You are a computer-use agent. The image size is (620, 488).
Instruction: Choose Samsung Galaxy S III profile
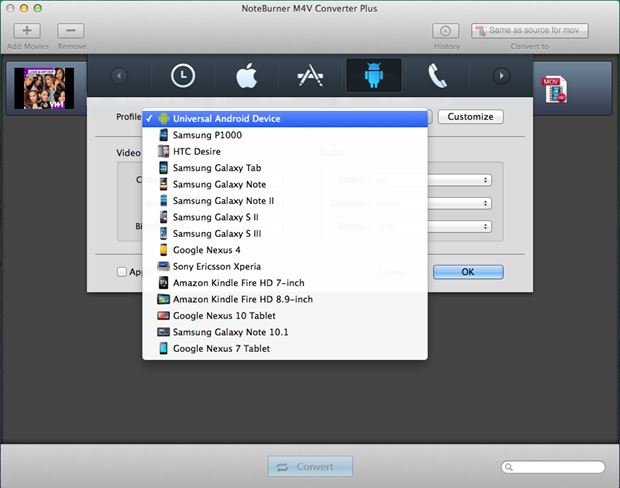(285, 233)
